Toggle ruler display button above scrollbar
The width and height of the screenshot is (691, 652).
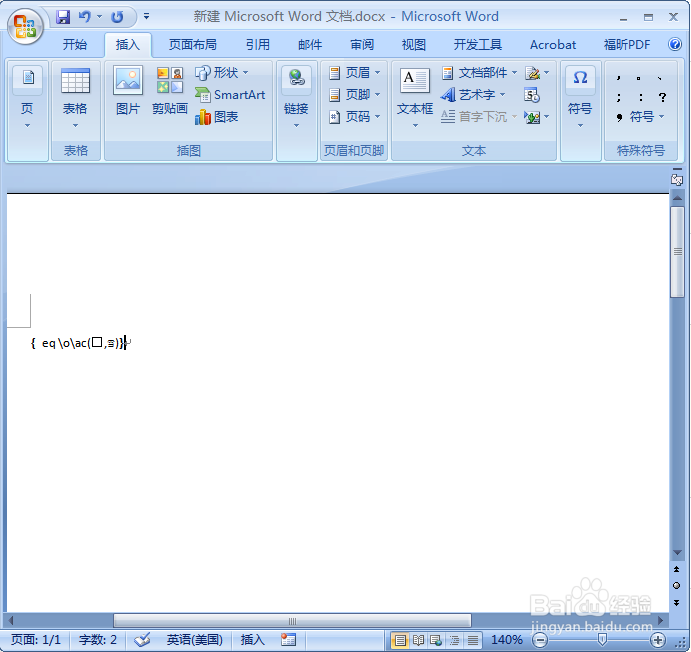coord(677,179)
